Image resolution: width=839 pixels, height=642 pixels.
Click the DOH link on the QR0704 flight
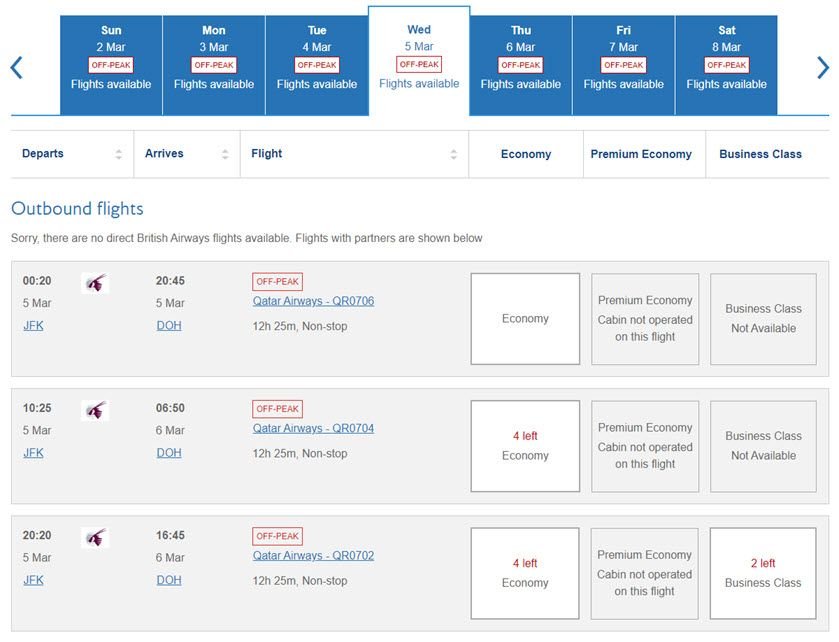pos(168,452)
